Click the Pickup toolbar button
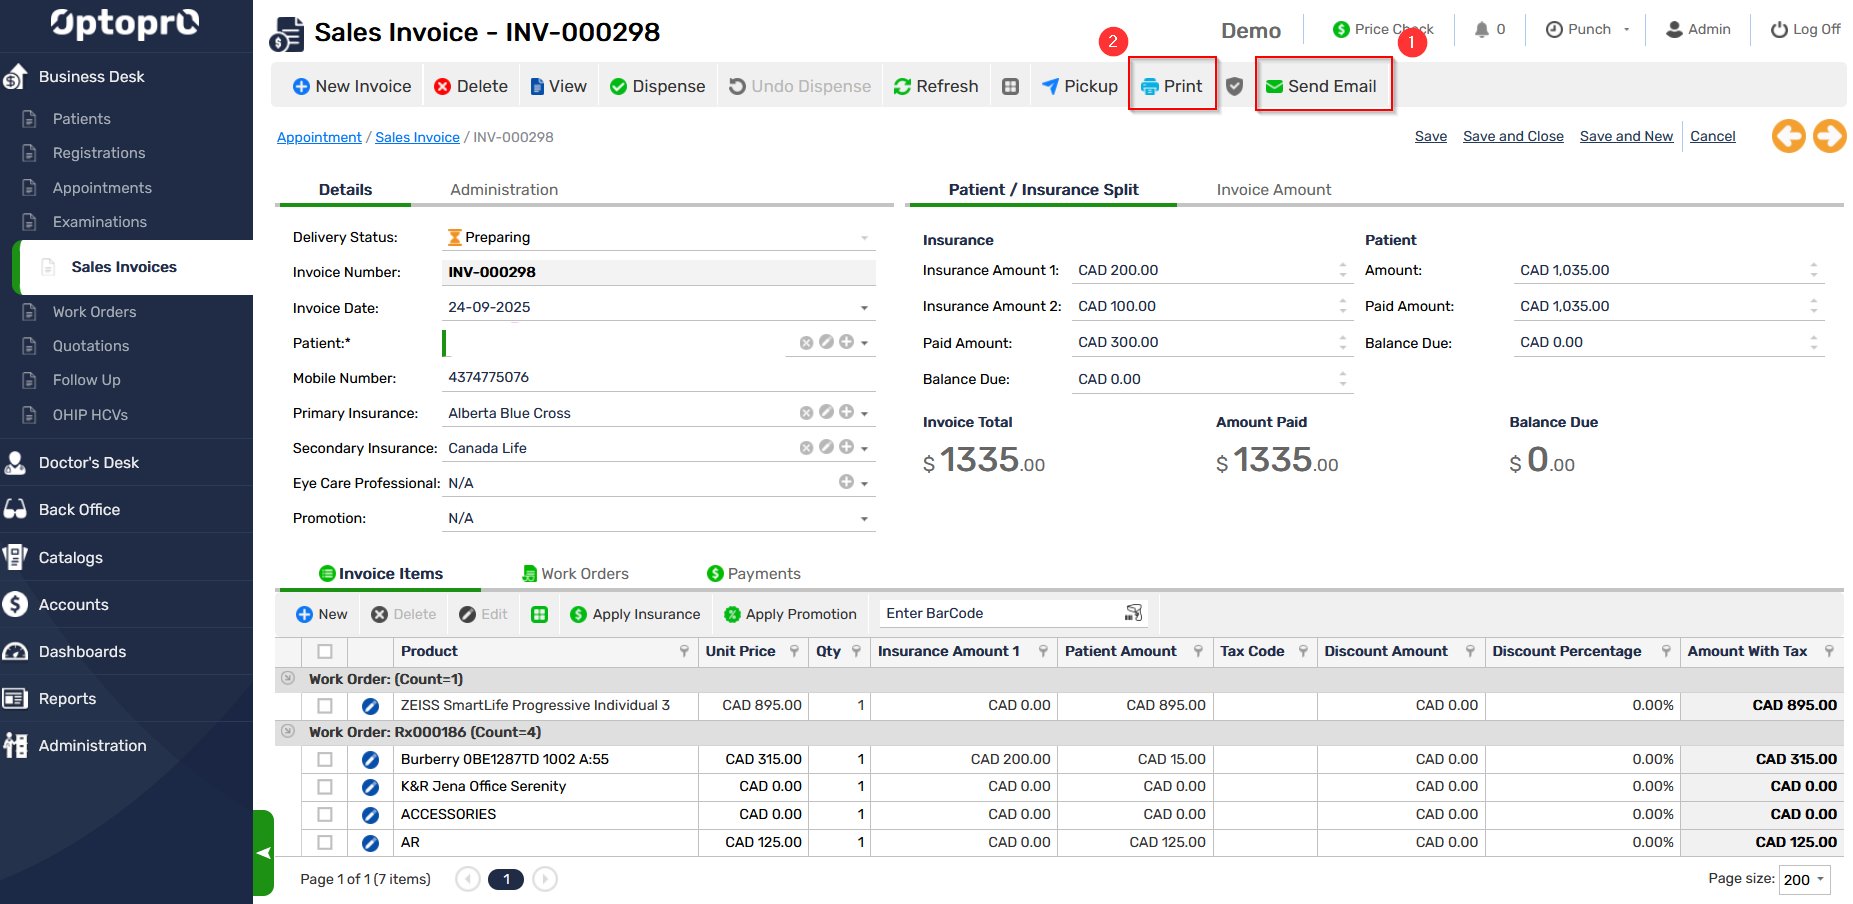1853x904 pixels. [x=1079, y=87]
